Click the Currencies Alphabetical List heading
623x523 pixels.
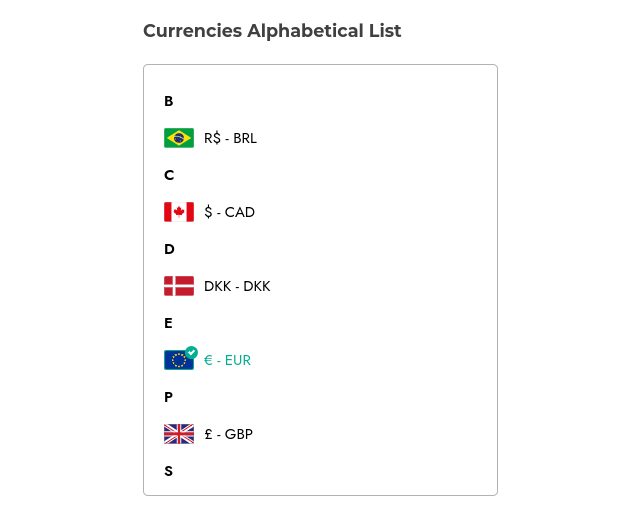pos(272,31)
